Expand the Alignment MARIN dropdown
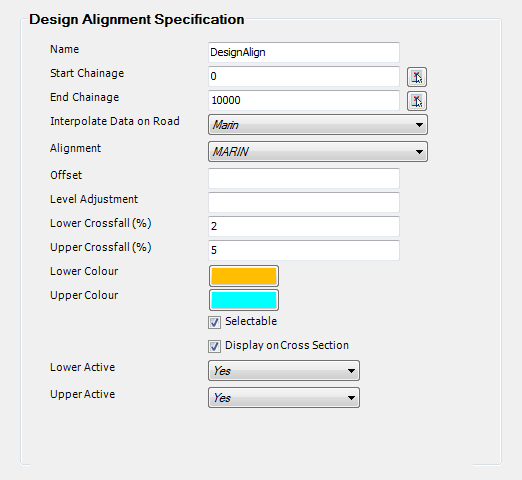This screenshot has height=480, width=522. coord(318,152)
